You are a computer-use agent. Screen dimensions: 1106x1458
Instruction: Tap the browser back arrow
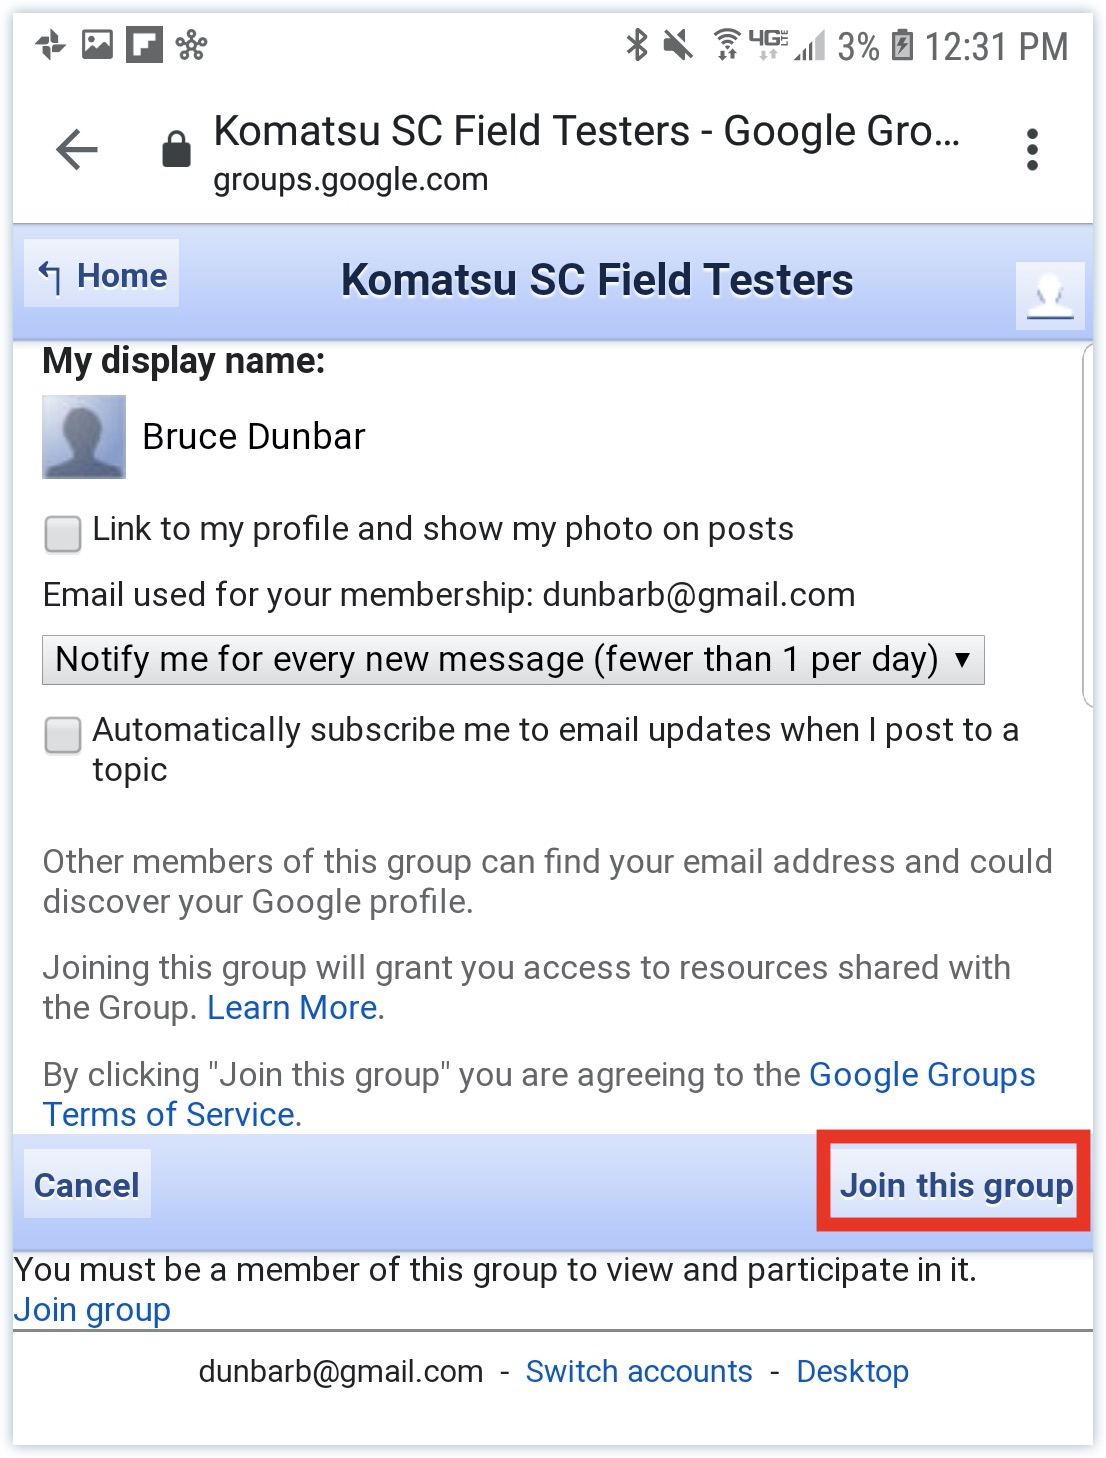coord(77,151)
